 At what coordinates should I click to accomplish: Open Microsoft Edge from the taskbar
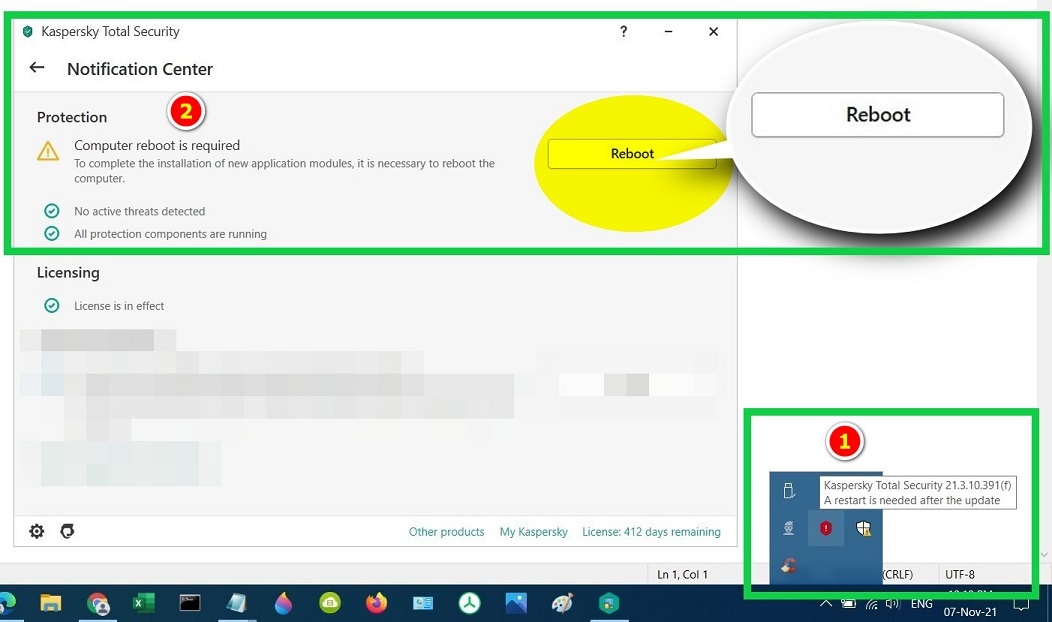pos(7,603)
